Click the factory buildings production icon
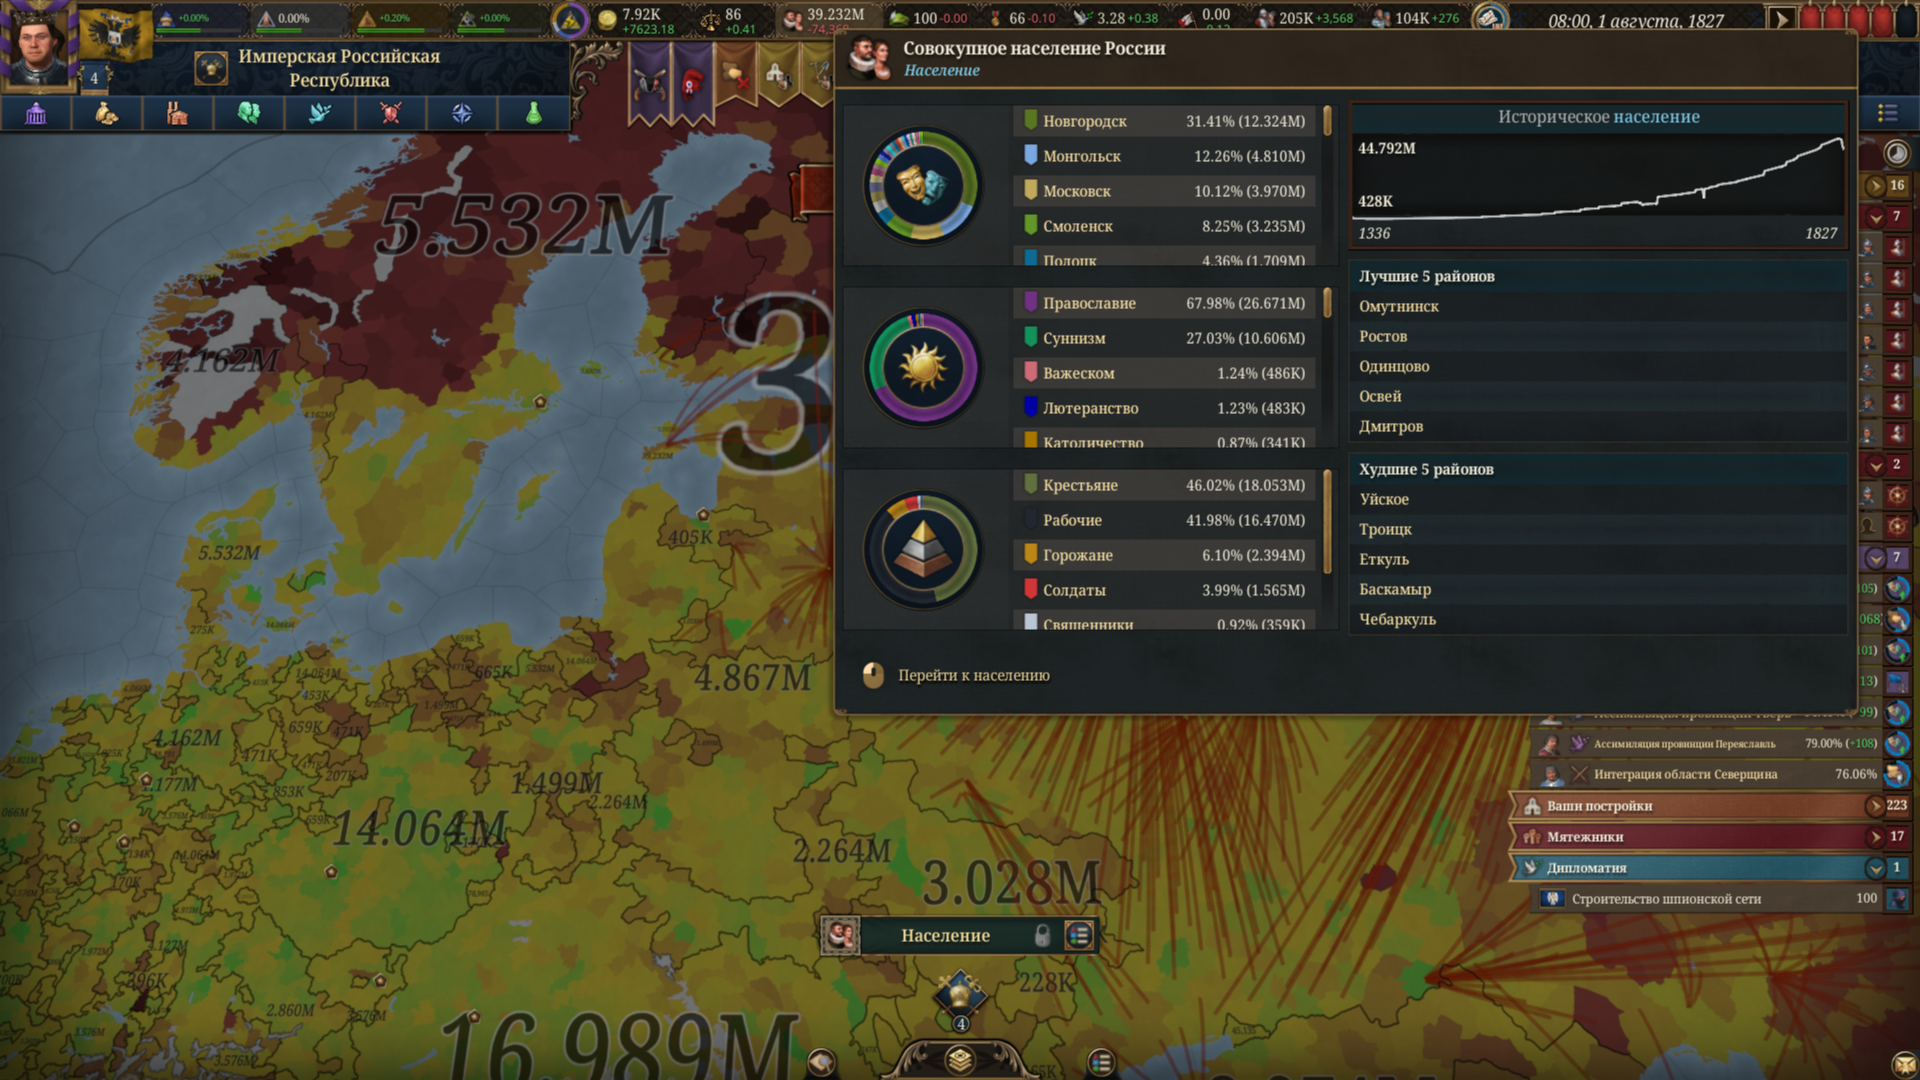The height and width of the screenshot is (1080, 1920). [x=177, y=113]
